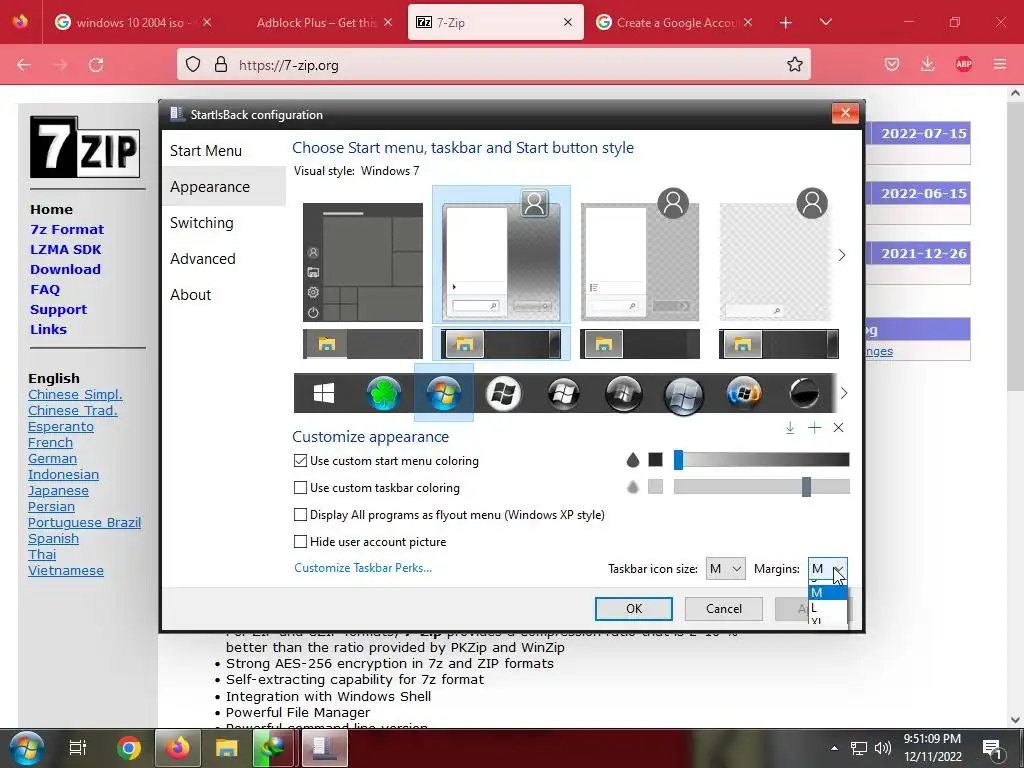Show more visual styles with right chevron

click(x=842, y=255)
